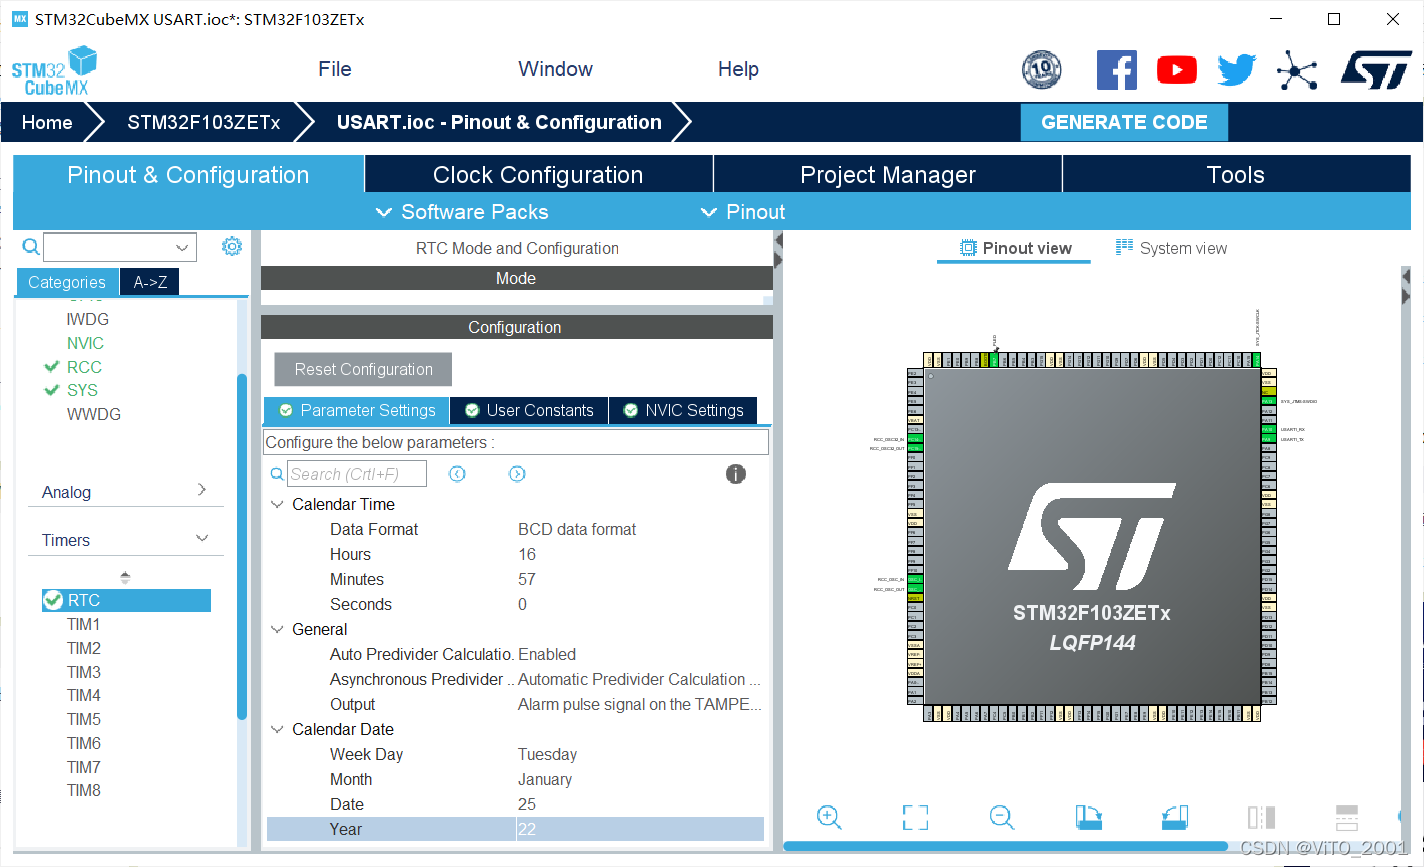Open the File menu

pyautogui.click(x=335, y=69)
